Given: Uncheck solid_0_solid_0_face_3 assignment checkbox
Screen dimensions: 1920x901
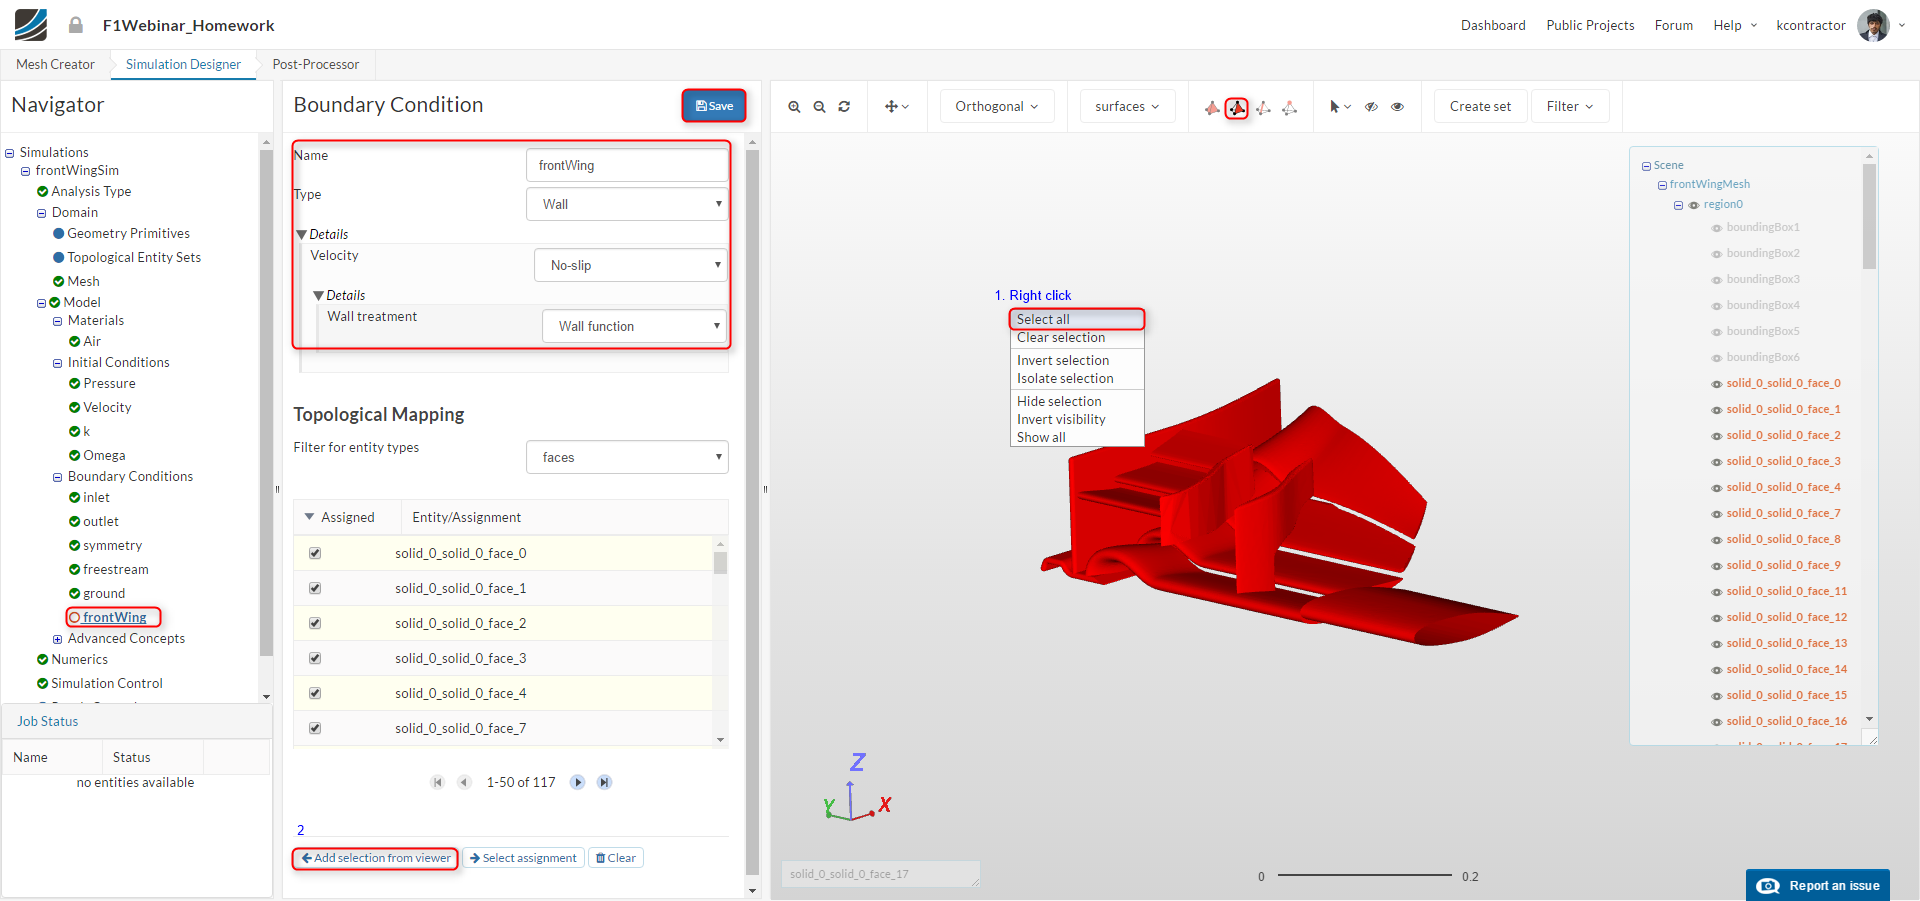Looking at the screenshot, I should coord(315,658).
